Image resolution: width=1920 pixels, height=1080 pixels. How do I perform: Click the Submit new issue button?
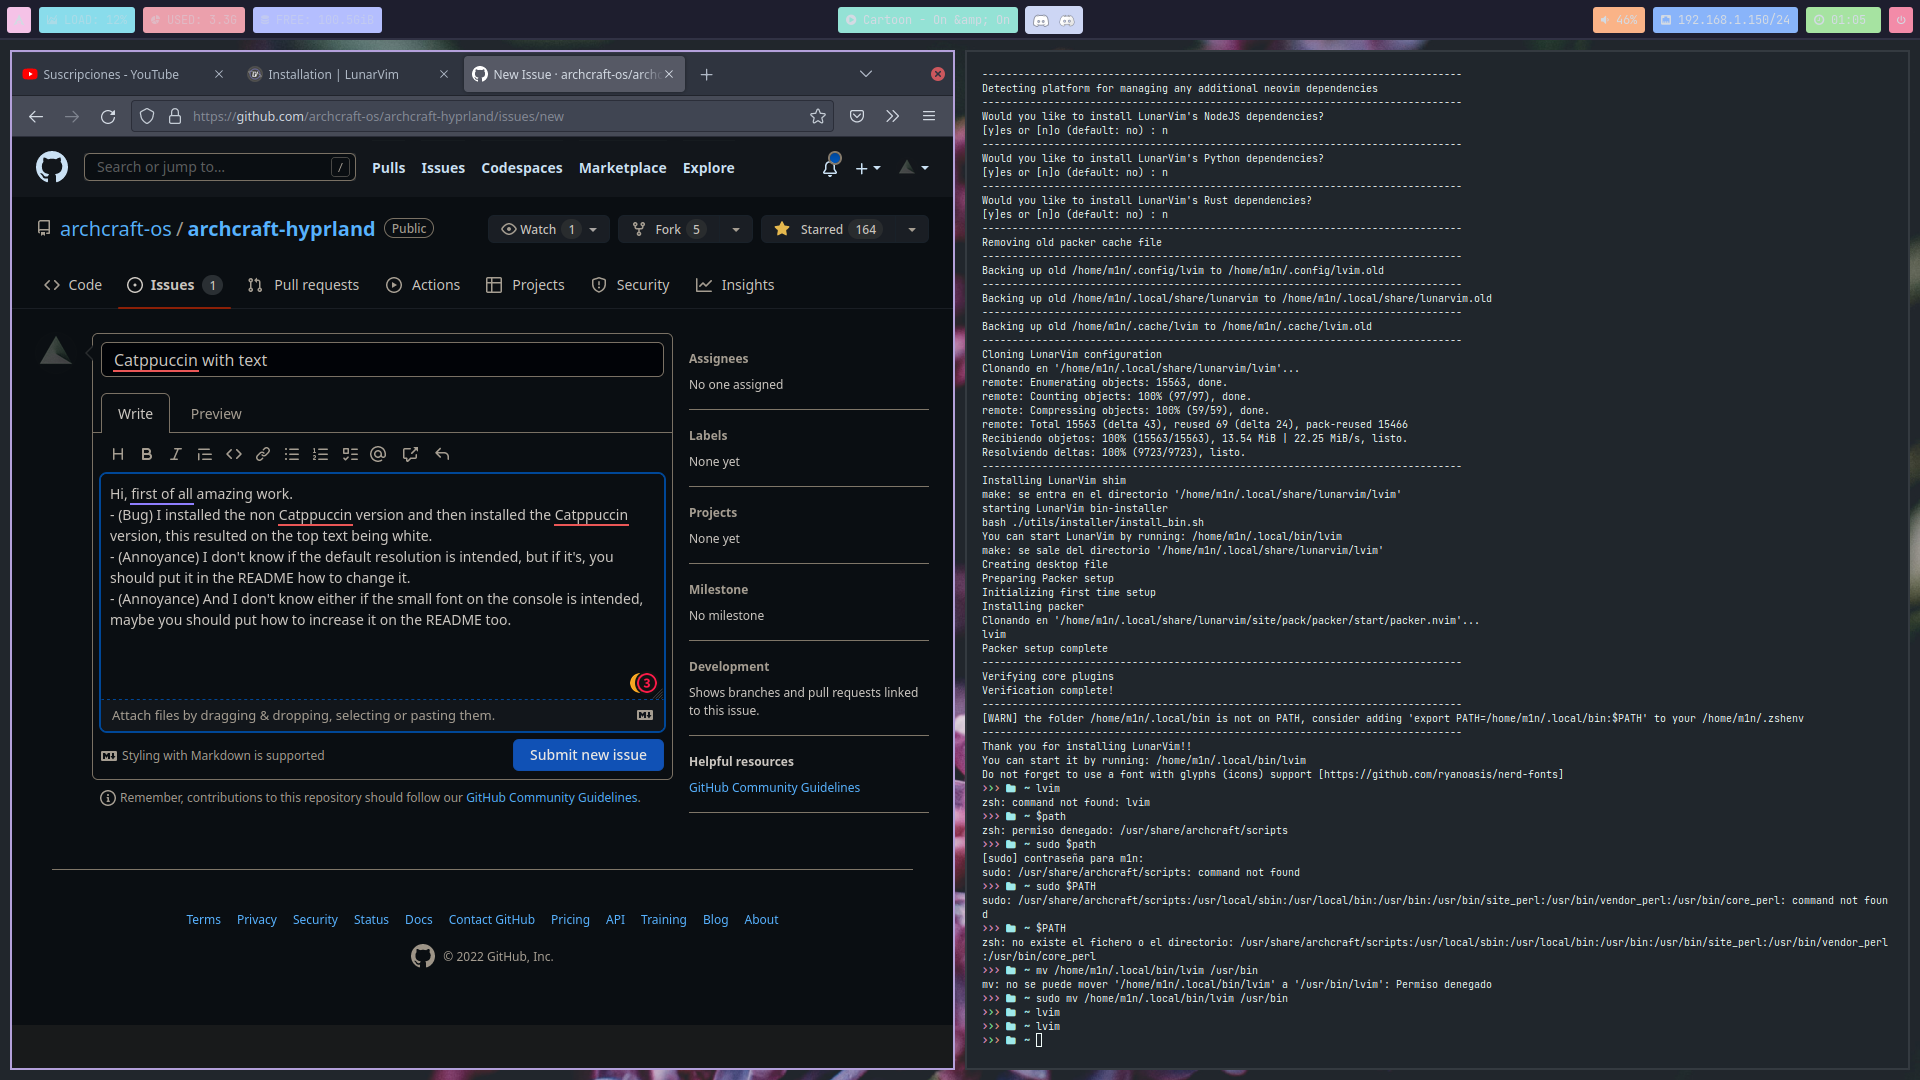(x=588, y=755)
